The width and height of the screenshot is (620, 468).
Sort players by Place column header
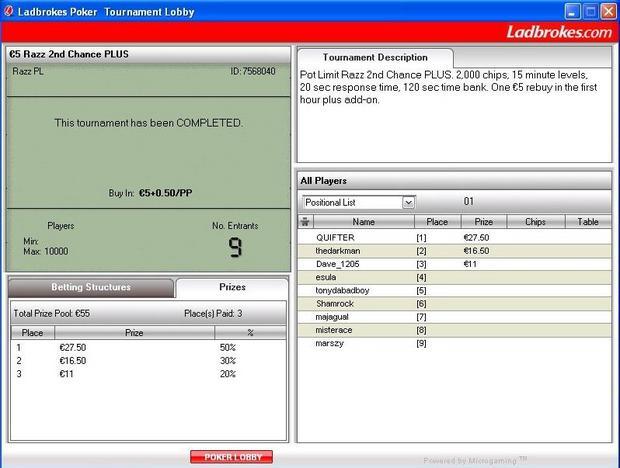(437, 222)
